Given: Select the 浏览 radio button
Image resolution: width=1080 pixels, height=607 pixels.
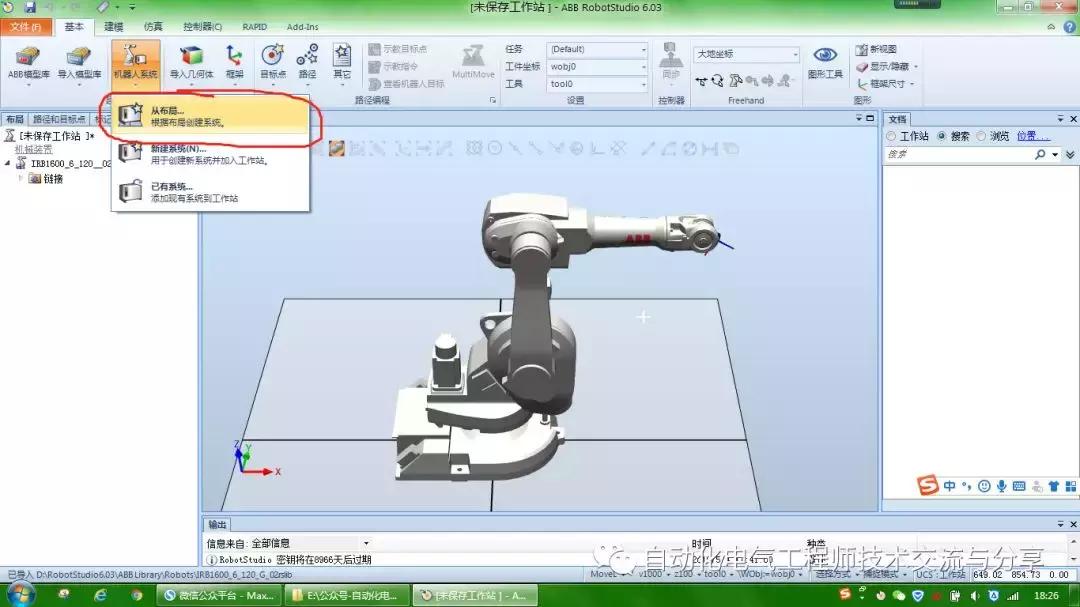Looking at the screenshot, I should (x=982, y=136).
